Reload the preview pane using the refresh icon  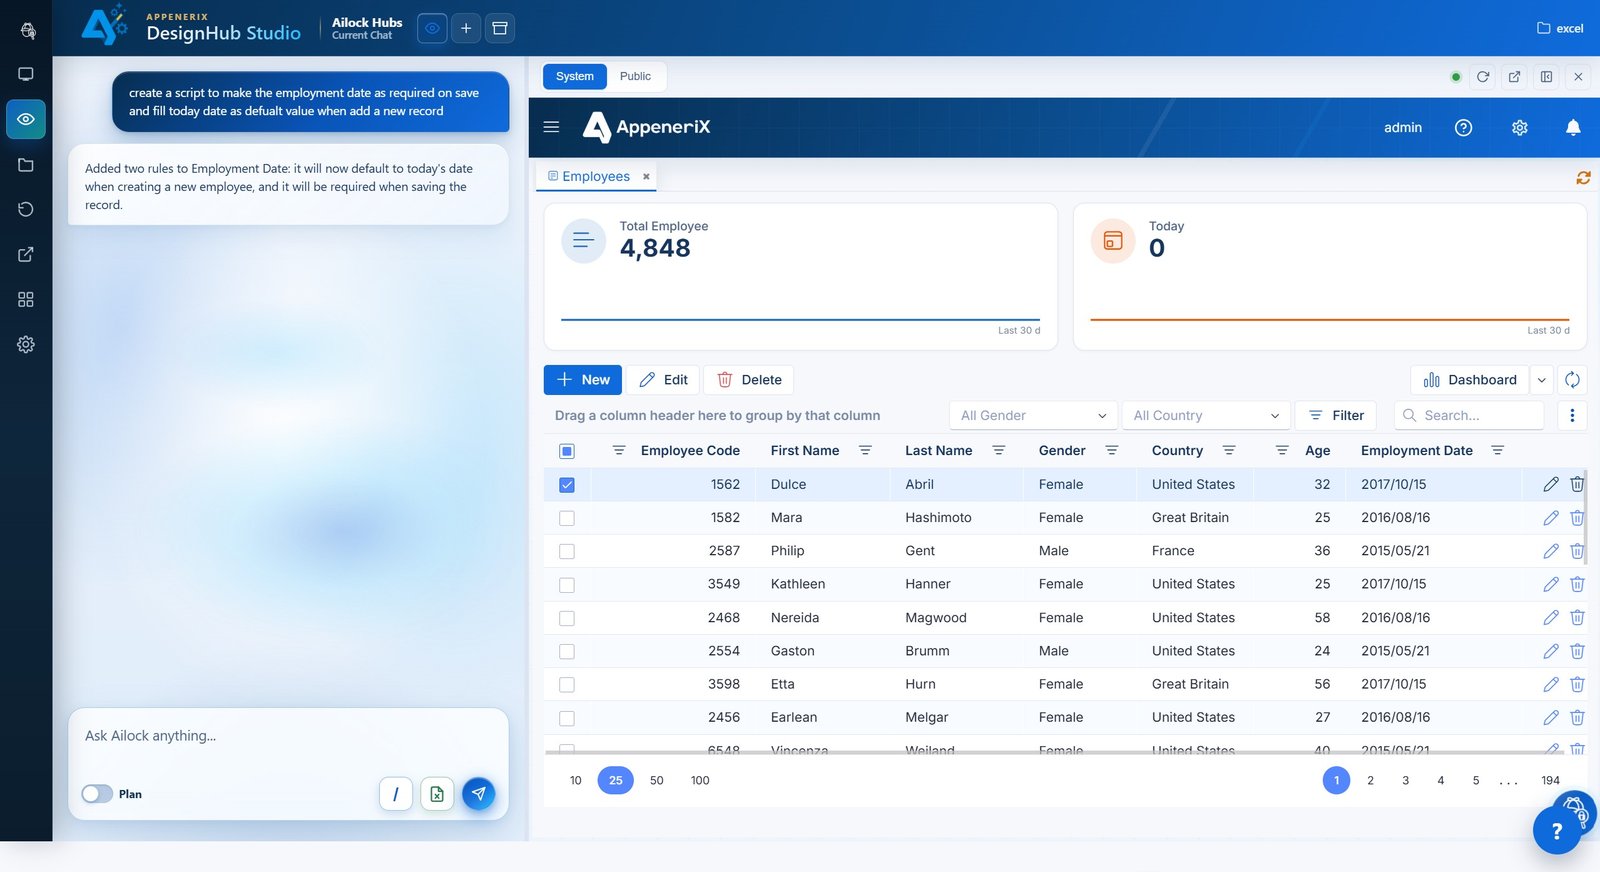(1483, 77)
